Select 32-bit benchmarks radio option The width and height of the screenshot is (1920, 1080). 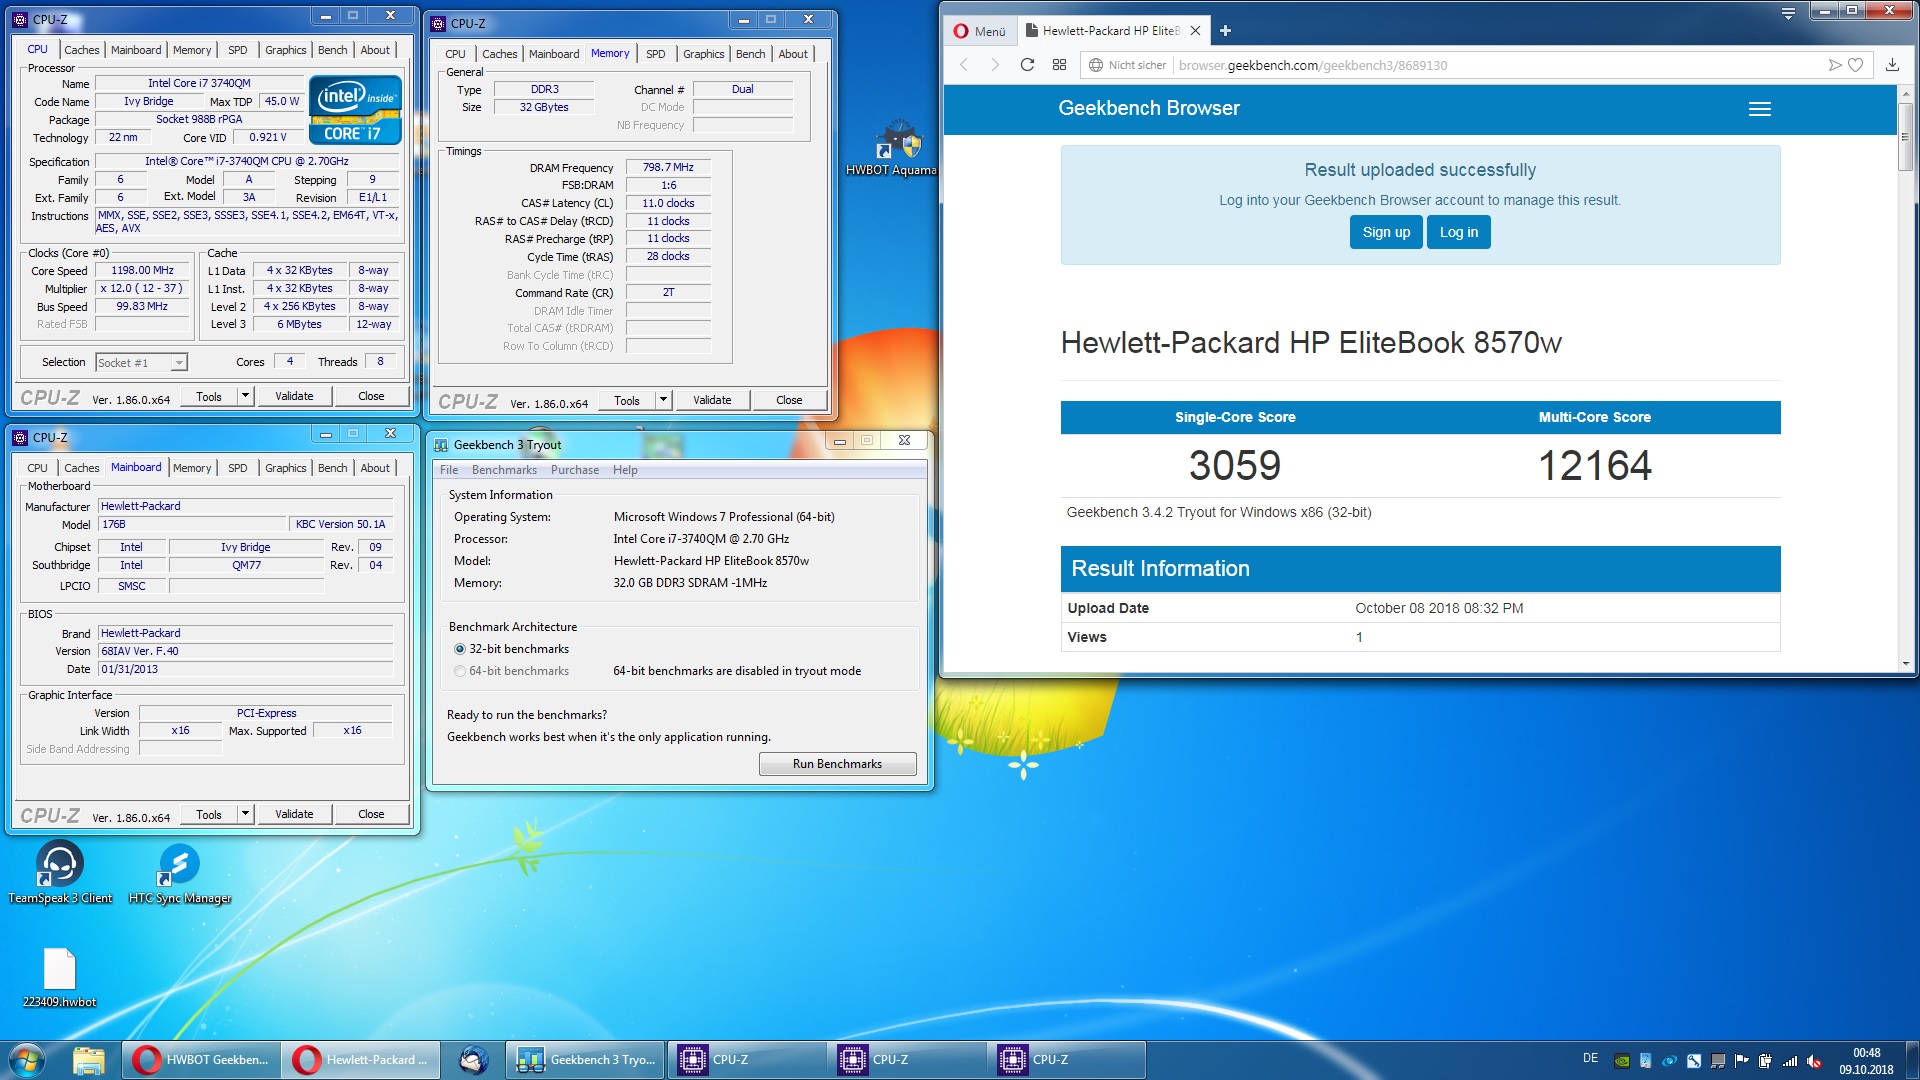point(460,649)
